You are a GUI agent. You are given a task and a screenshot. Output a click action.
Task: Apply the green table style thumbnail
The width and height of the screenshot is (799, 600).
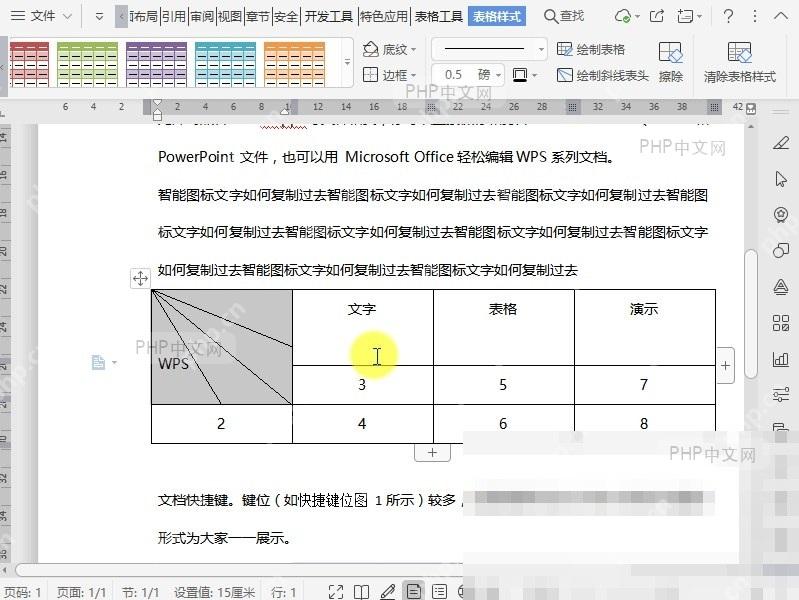point(87,64)
